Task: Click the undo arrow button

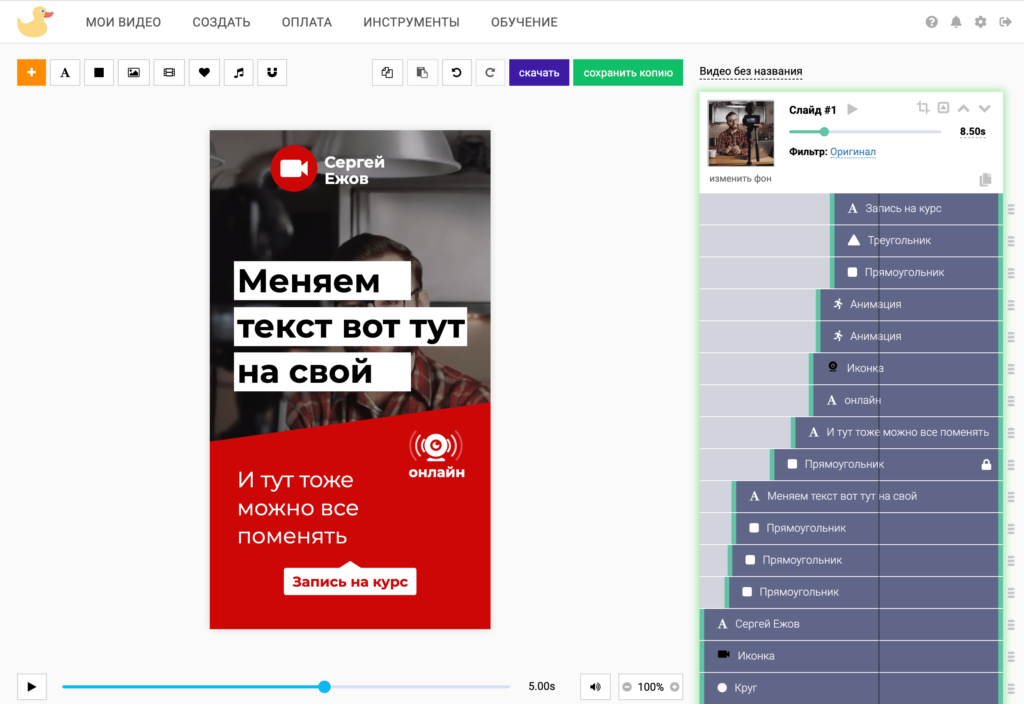Action: pos(456,72)
